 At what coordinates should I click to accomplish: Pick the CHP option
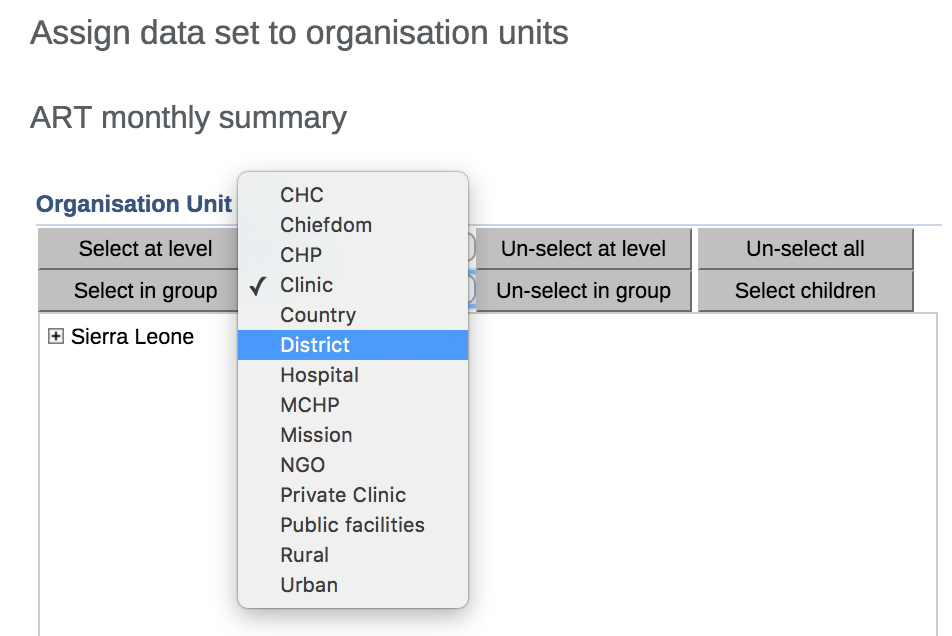301,255
